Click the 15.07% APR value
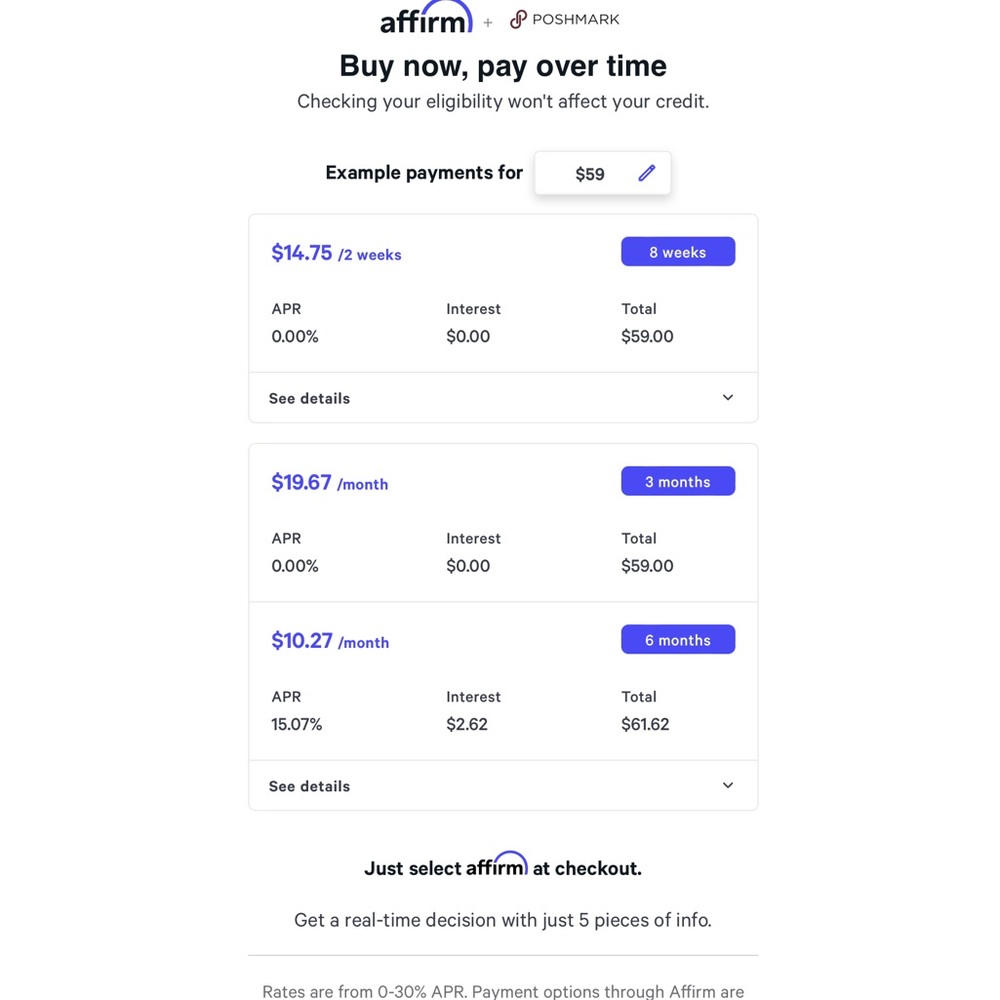 coord(297,724)
